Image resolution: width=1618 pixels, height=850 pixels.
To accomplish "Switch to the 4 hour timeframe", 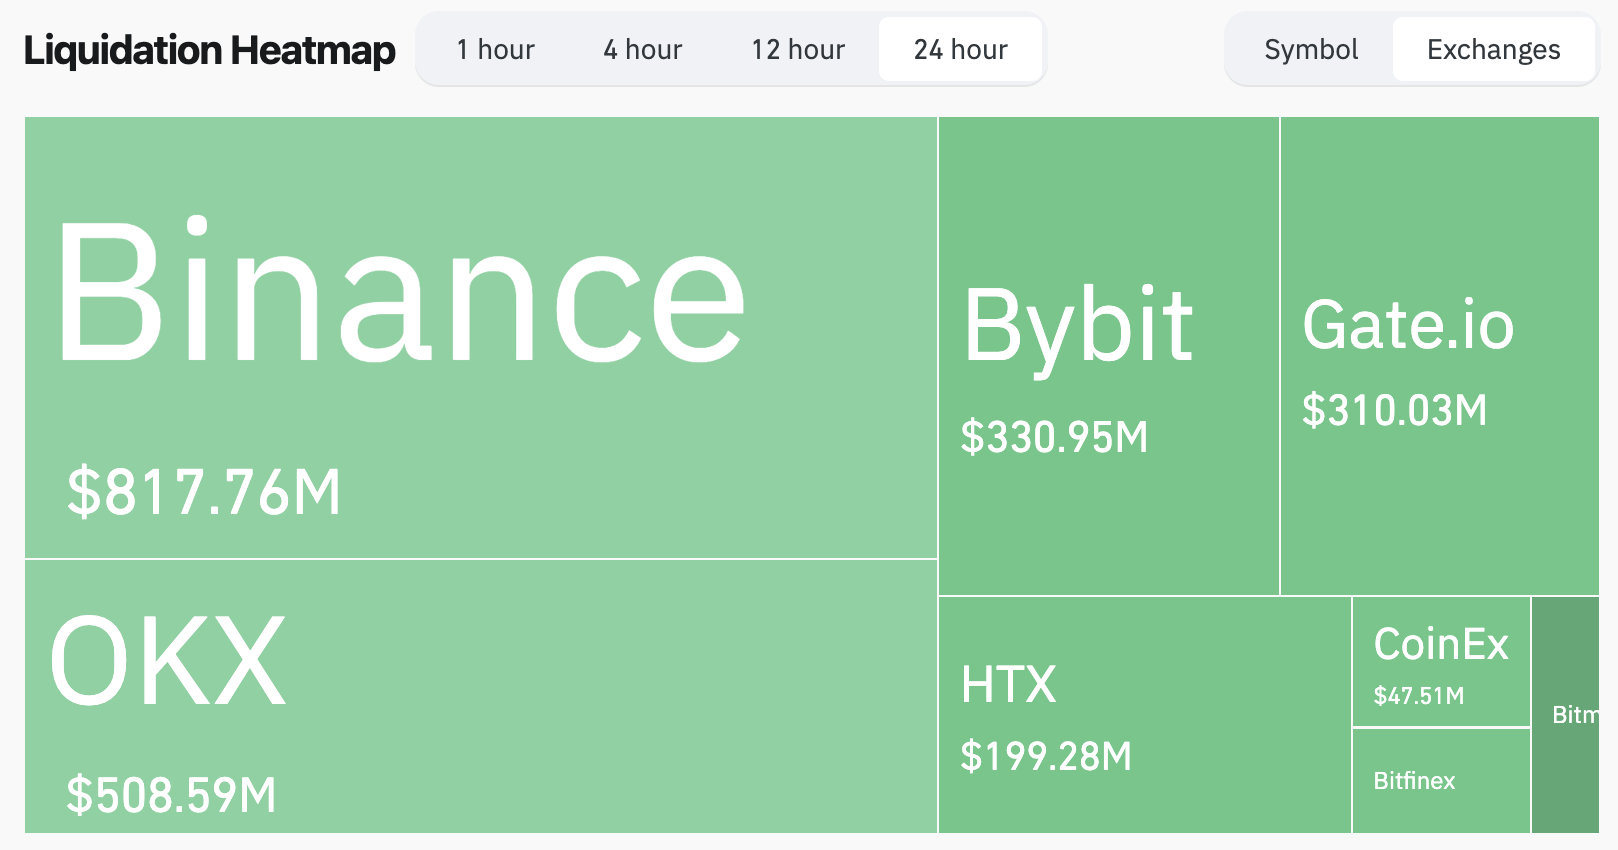I will (642, 50).
